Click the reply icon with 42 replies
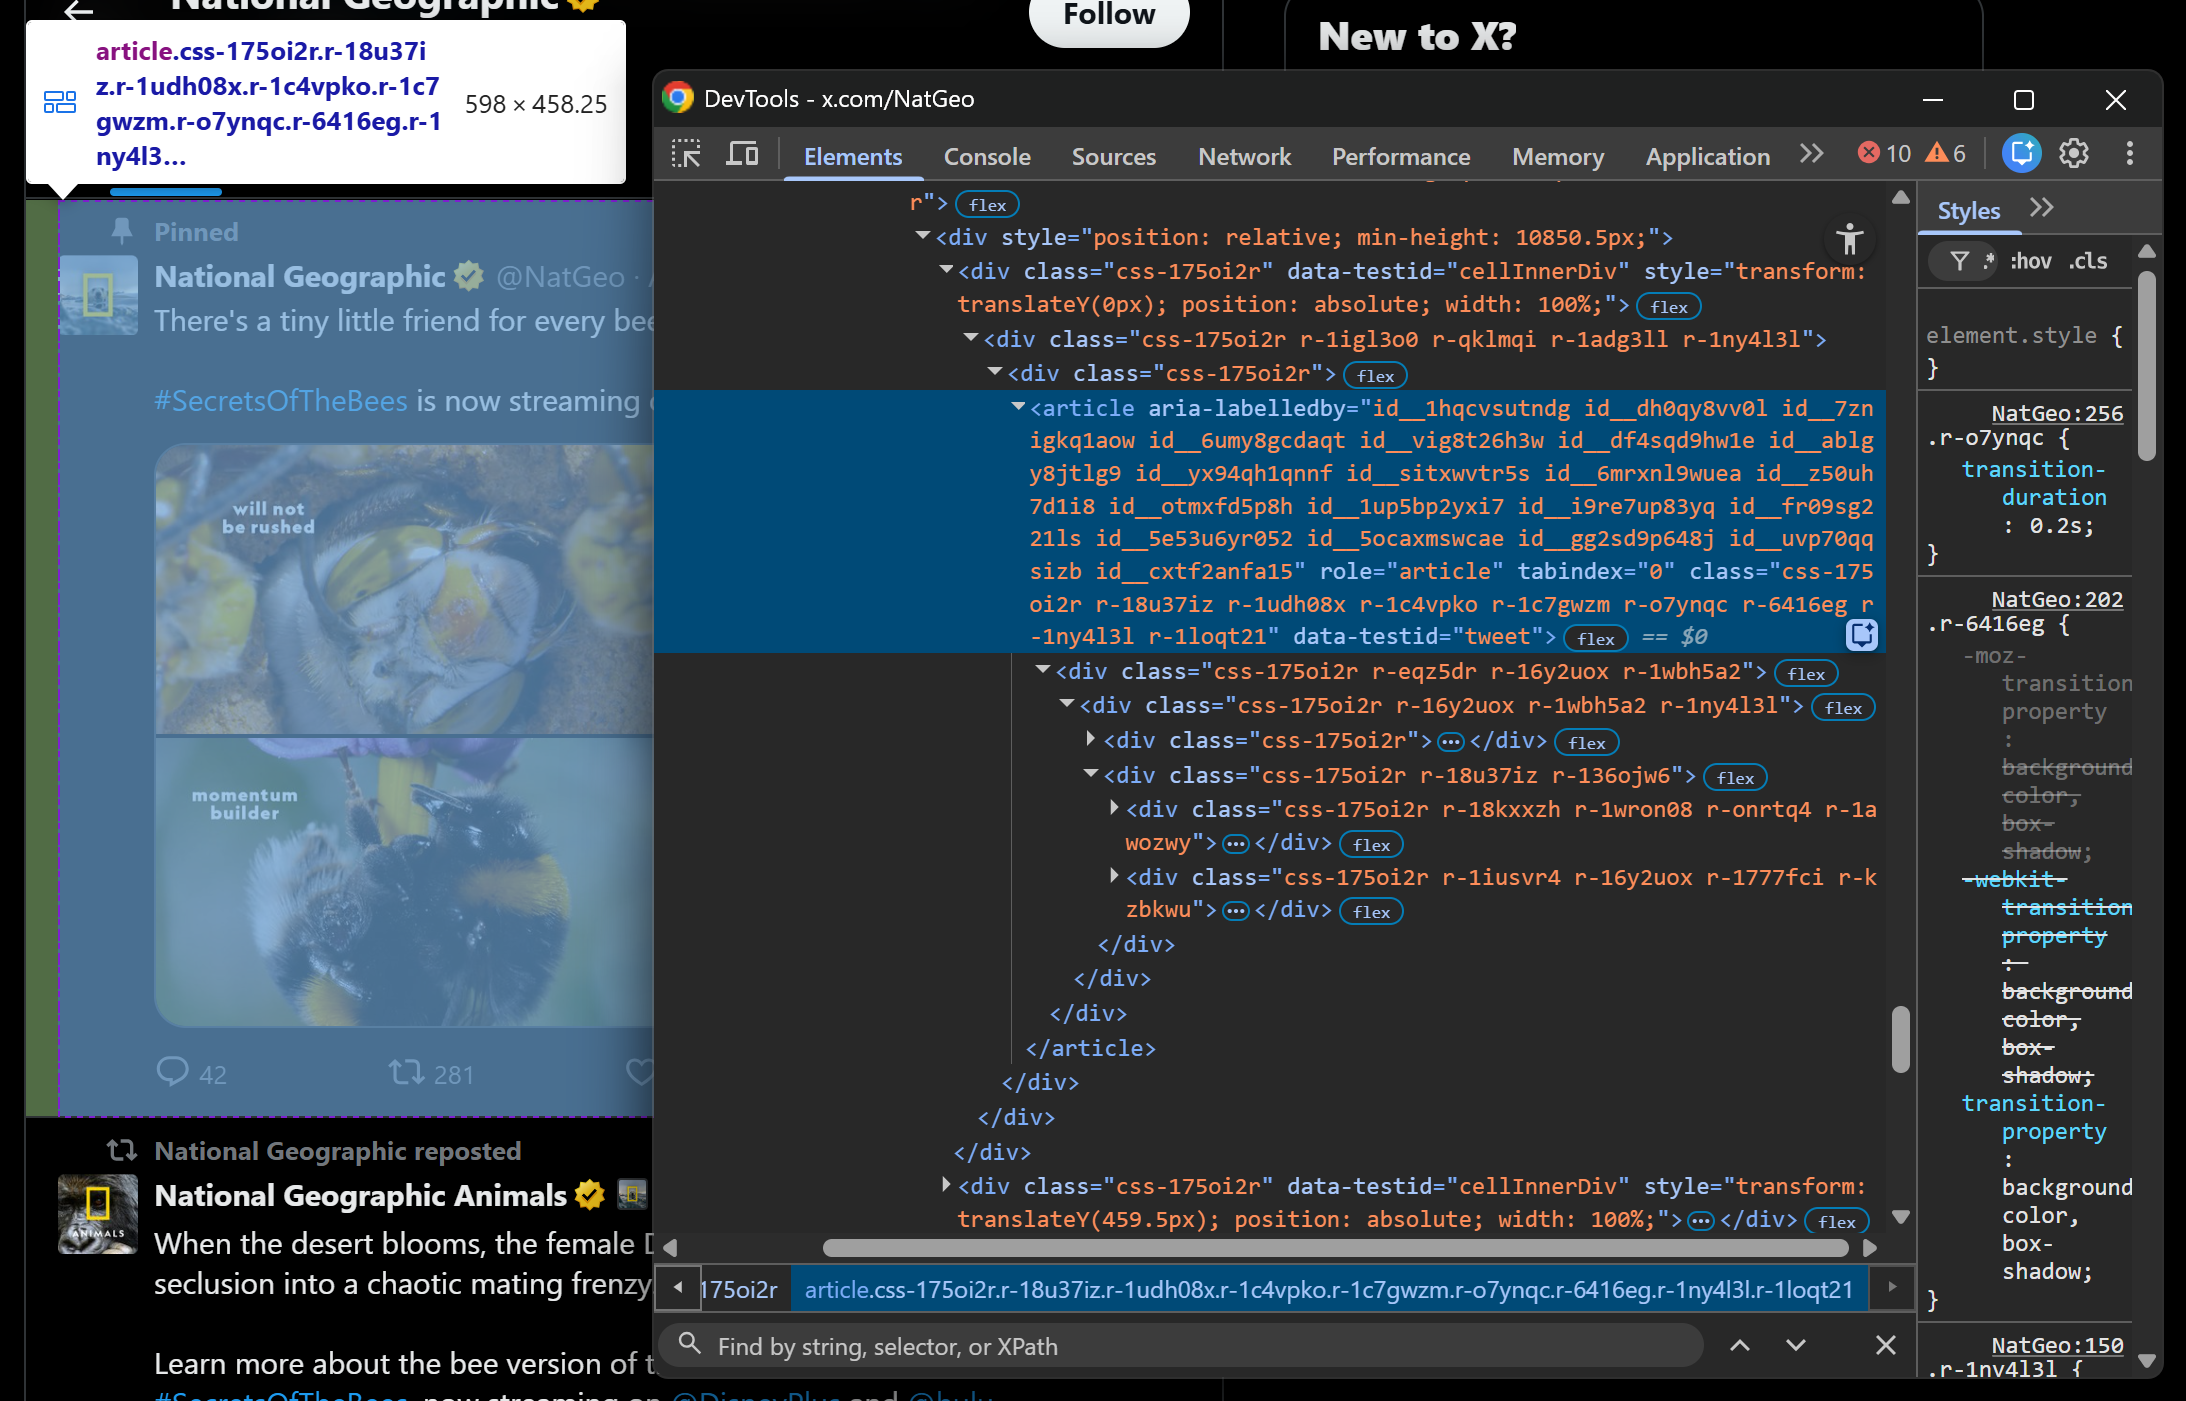Image resolution: width=2186 pixels, height=1401 pixels. (172, 1072)
